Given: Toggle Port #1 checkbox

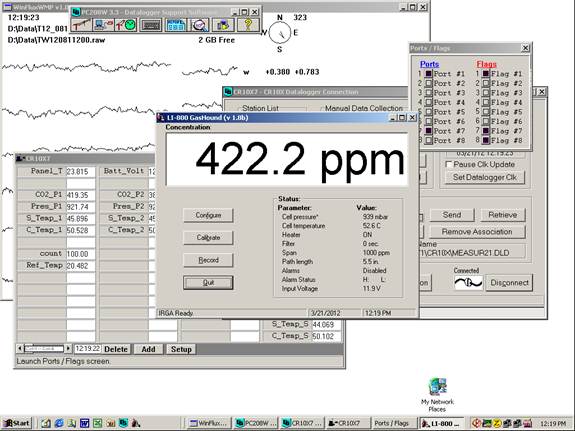Looking at the screenshot, I should [428, 74].
